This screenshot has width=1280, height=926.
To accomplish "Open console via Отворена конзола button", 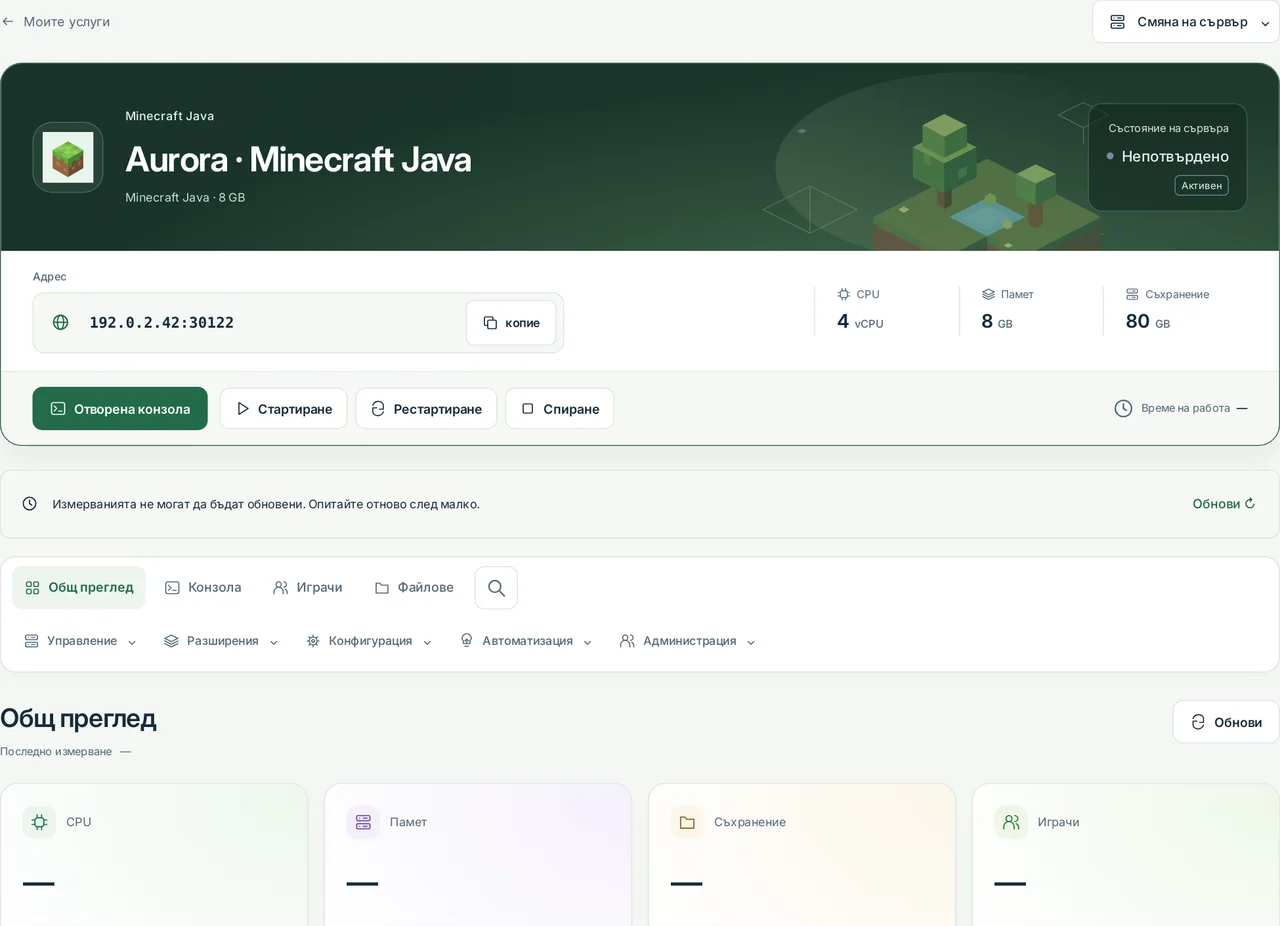I will (120, 409).
